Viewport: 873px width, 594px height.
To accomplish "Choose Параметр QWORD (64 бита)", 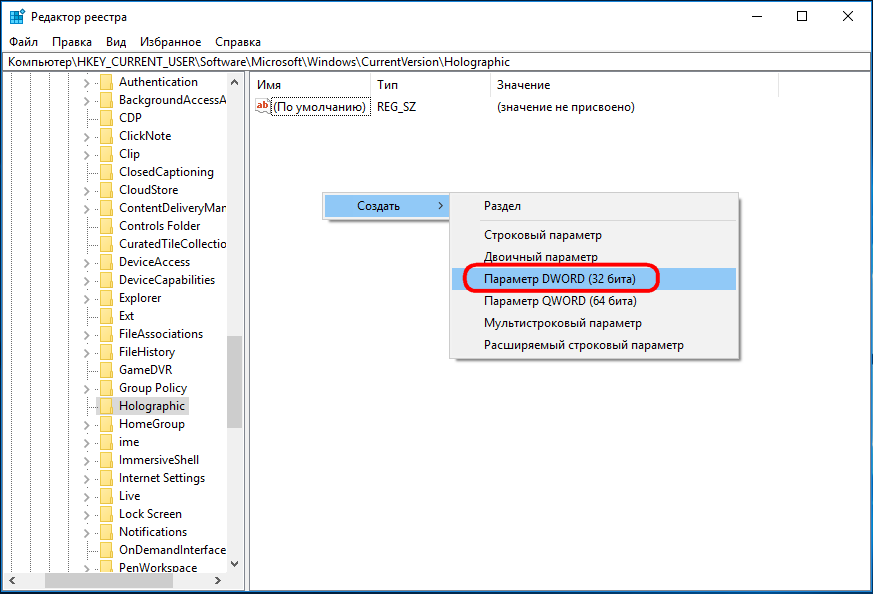I will click(594, 301).
